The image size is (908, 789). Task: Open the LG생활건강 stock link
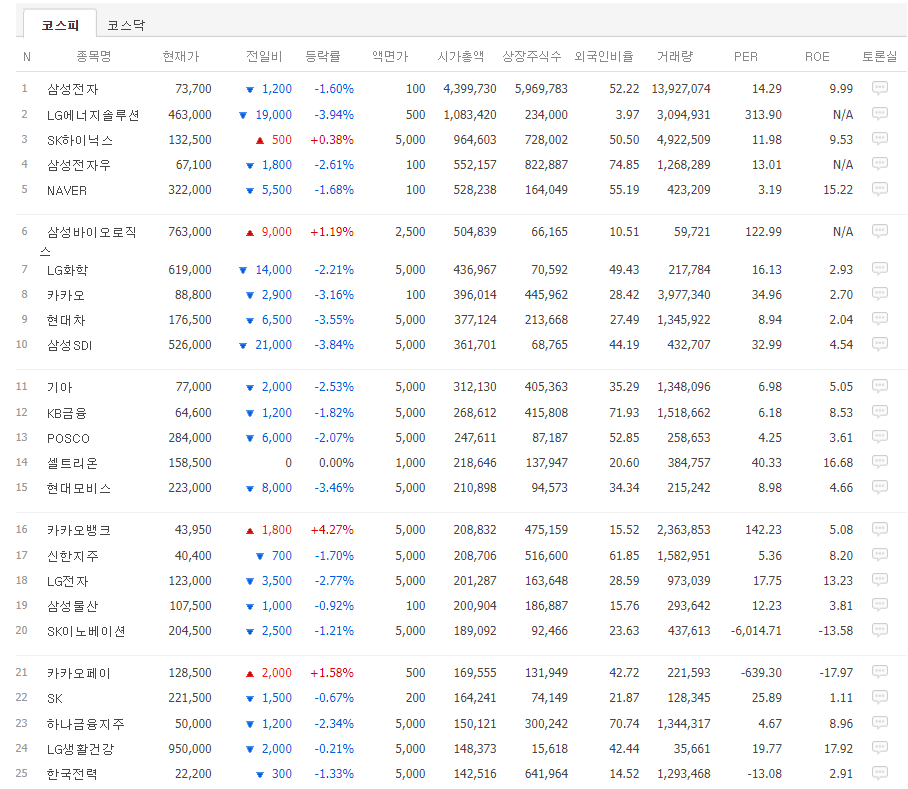point(80,750)
